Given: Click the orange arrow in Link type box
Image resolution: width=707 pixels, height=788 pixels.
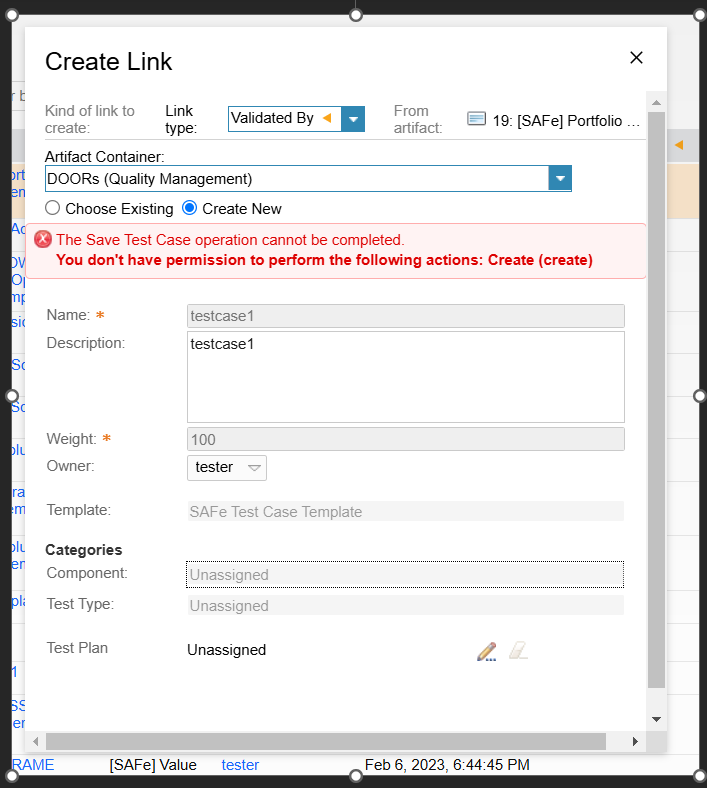Looking at the screenshot, I should click(x=326, y=119).
